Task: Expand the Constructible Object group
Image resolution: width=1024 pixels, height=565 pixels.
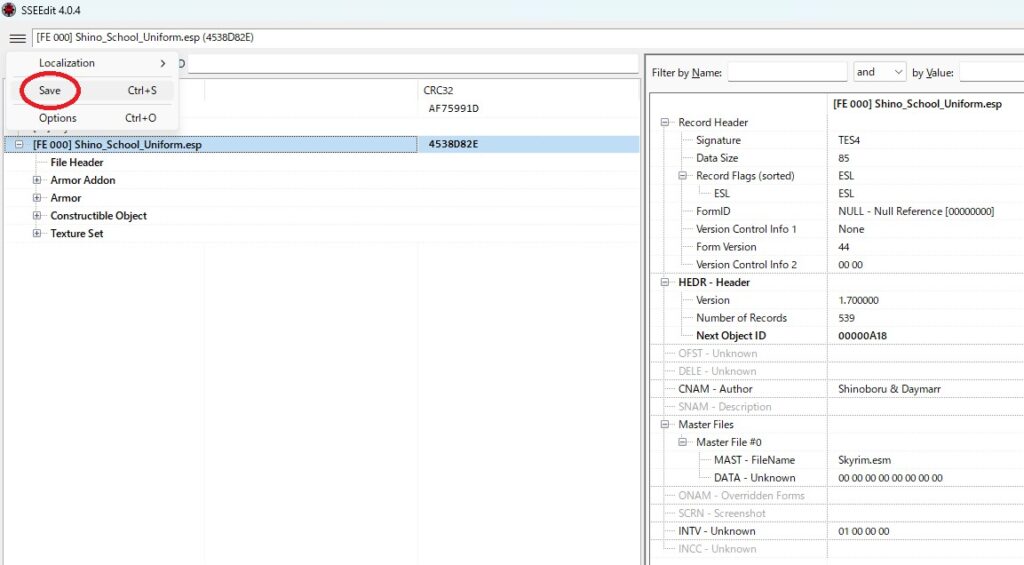Action: coord(37,216)
